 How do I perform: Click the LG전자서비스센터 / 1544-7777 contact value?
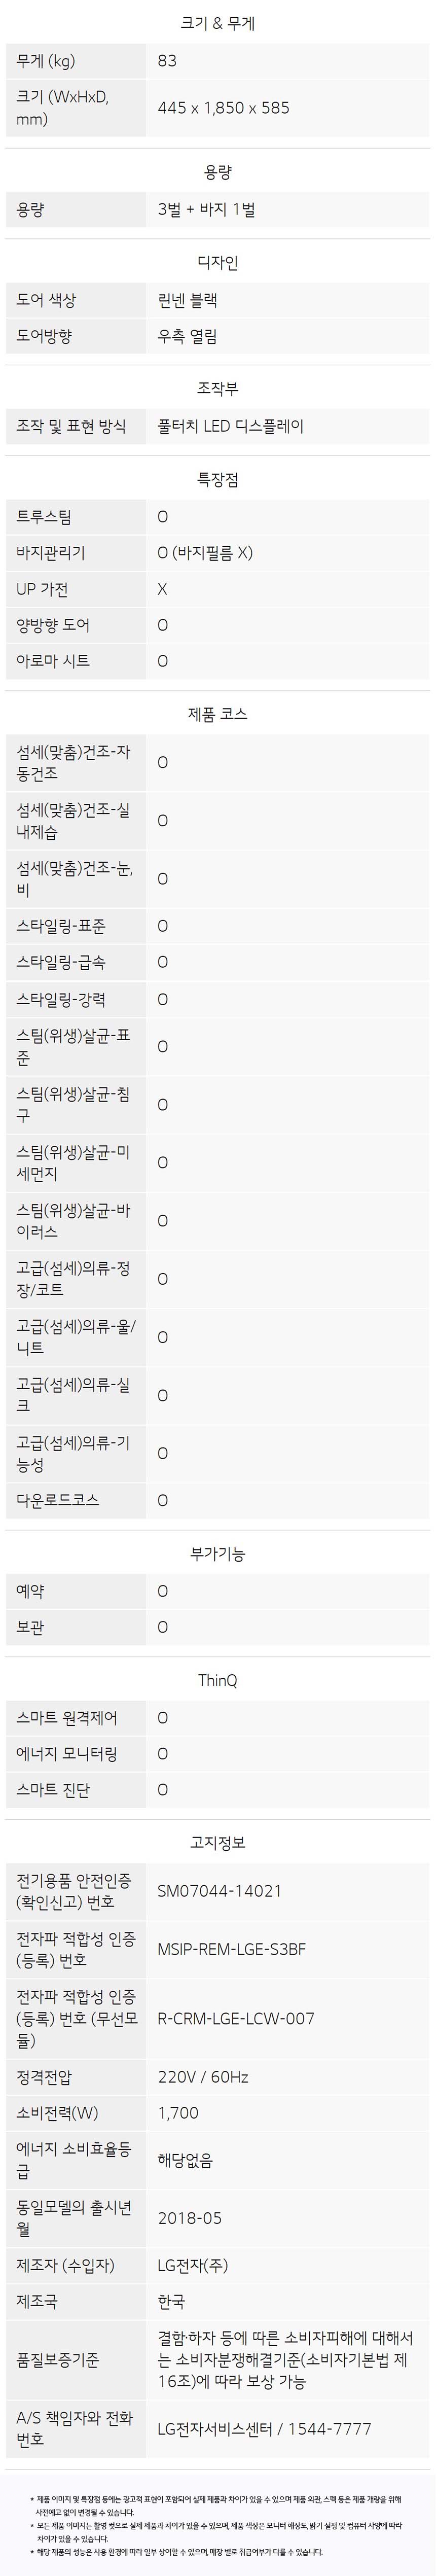click(264, 2429)
